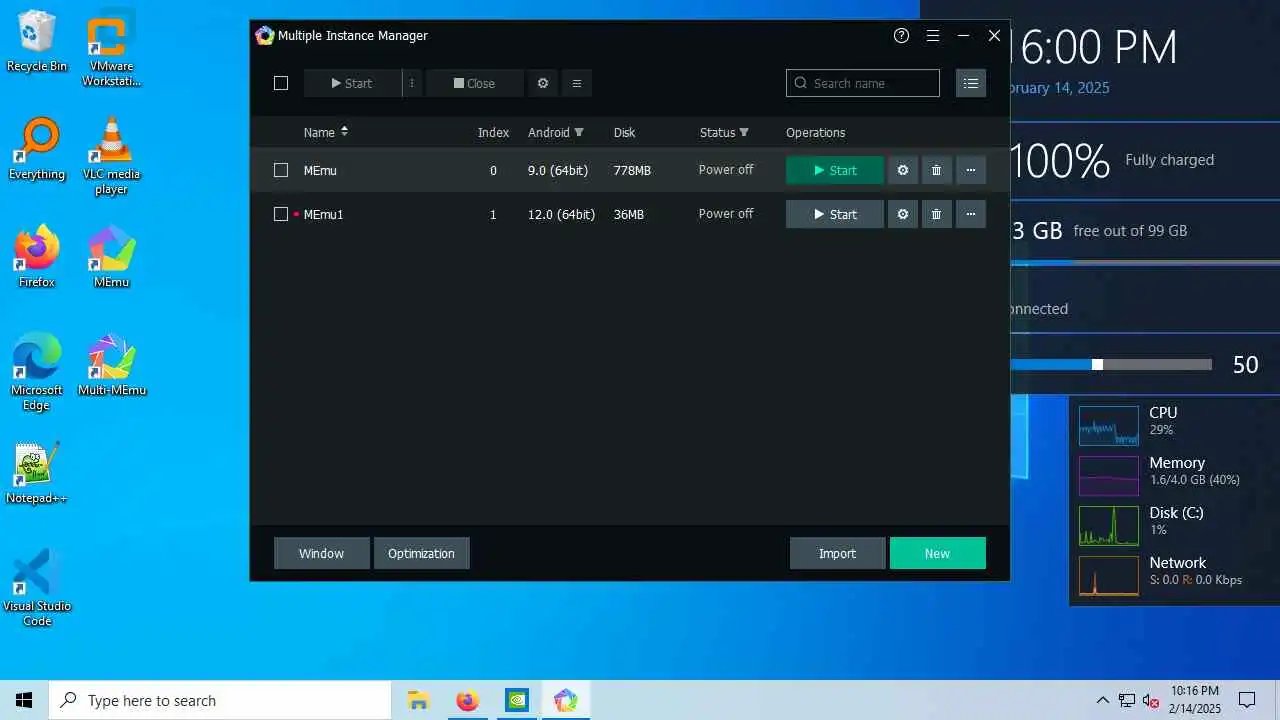The height and width of the screenshot is (720, 1280).
Task: Open the Optimization button
Action: 421,553
